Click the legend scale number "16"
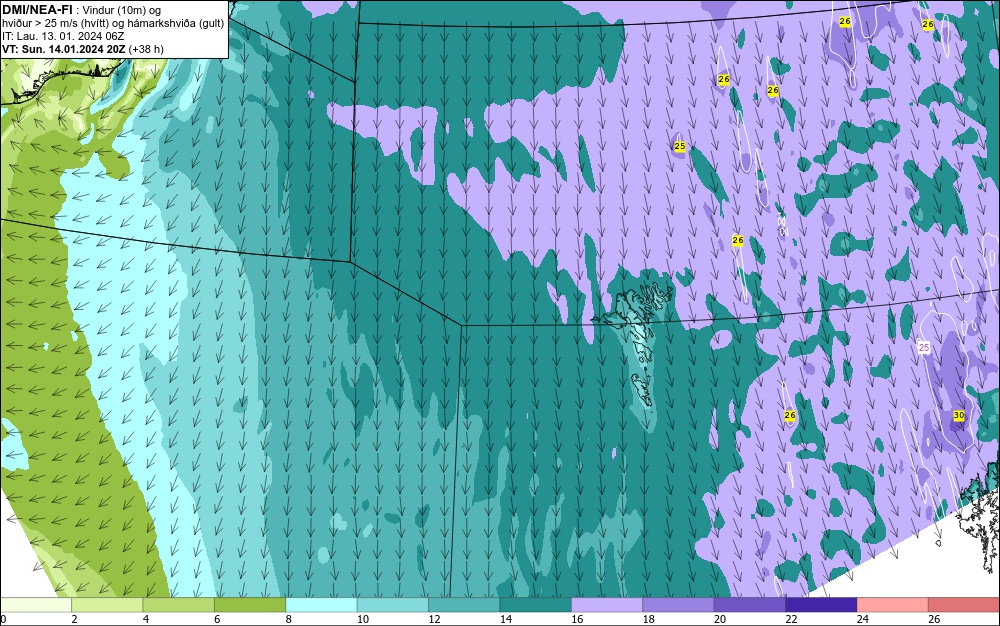 [x=577, y=619]
